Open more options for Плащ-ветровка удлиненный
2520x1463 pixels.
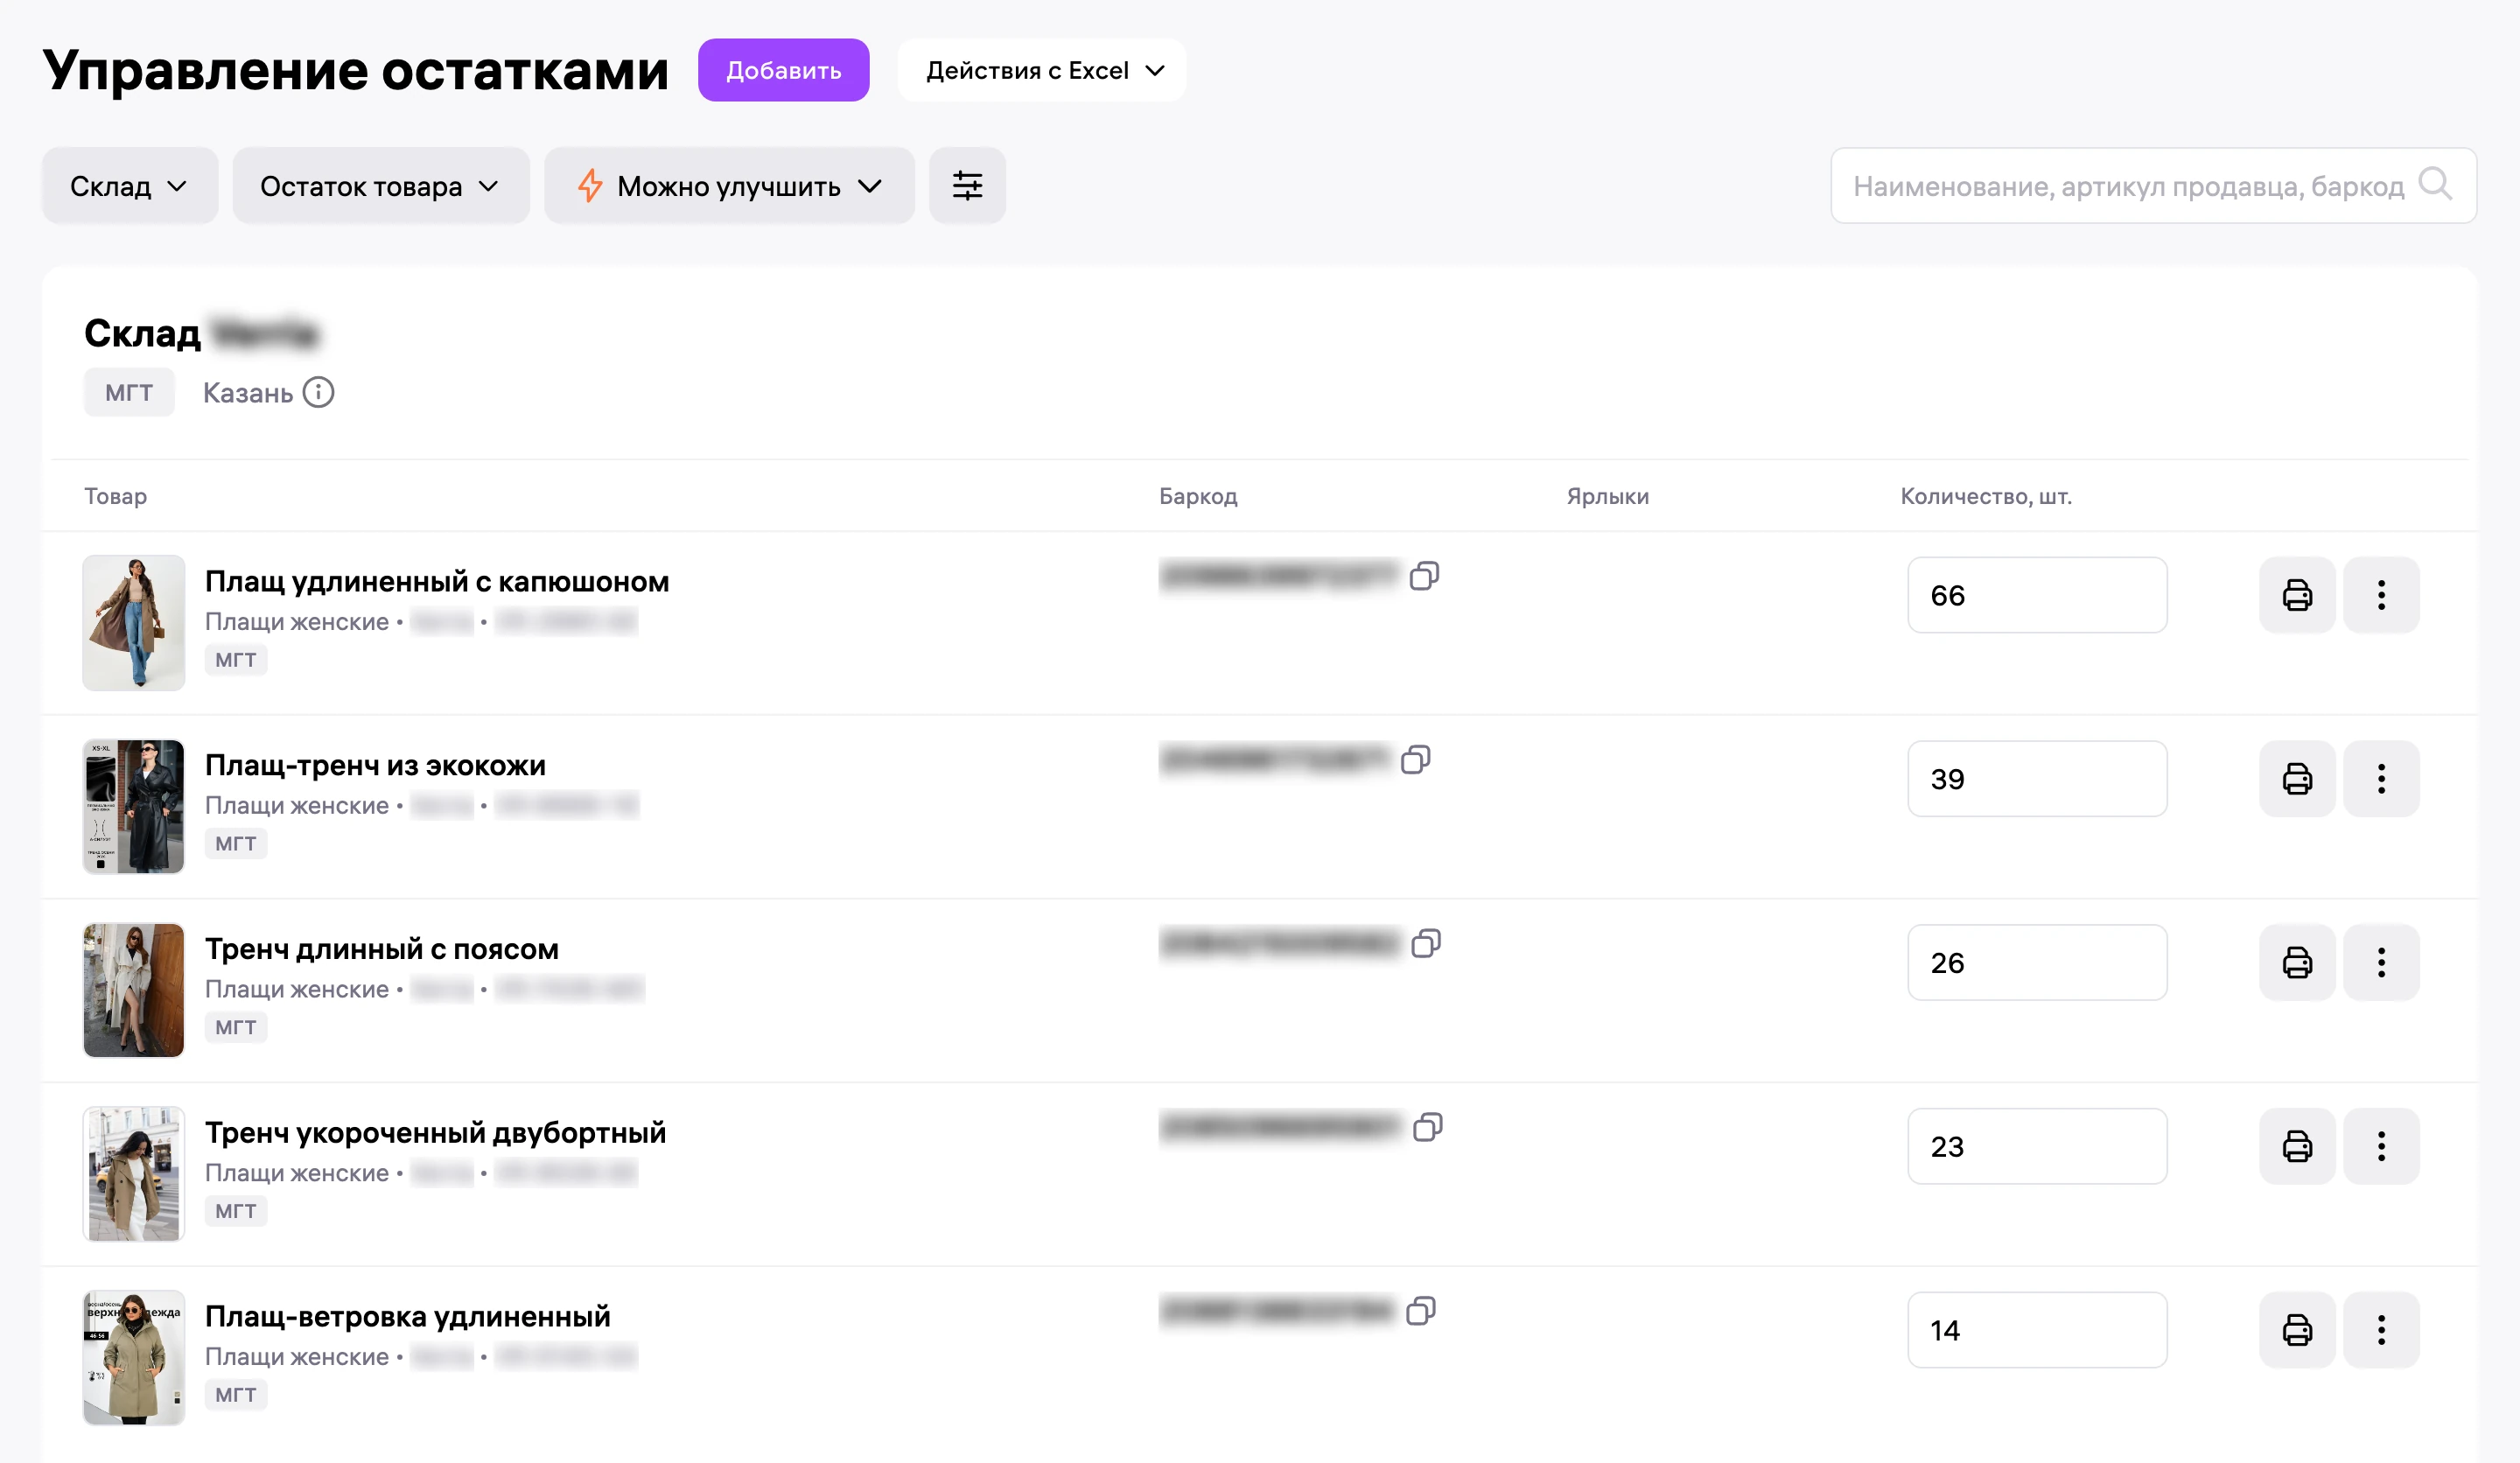(2381, 1330)
